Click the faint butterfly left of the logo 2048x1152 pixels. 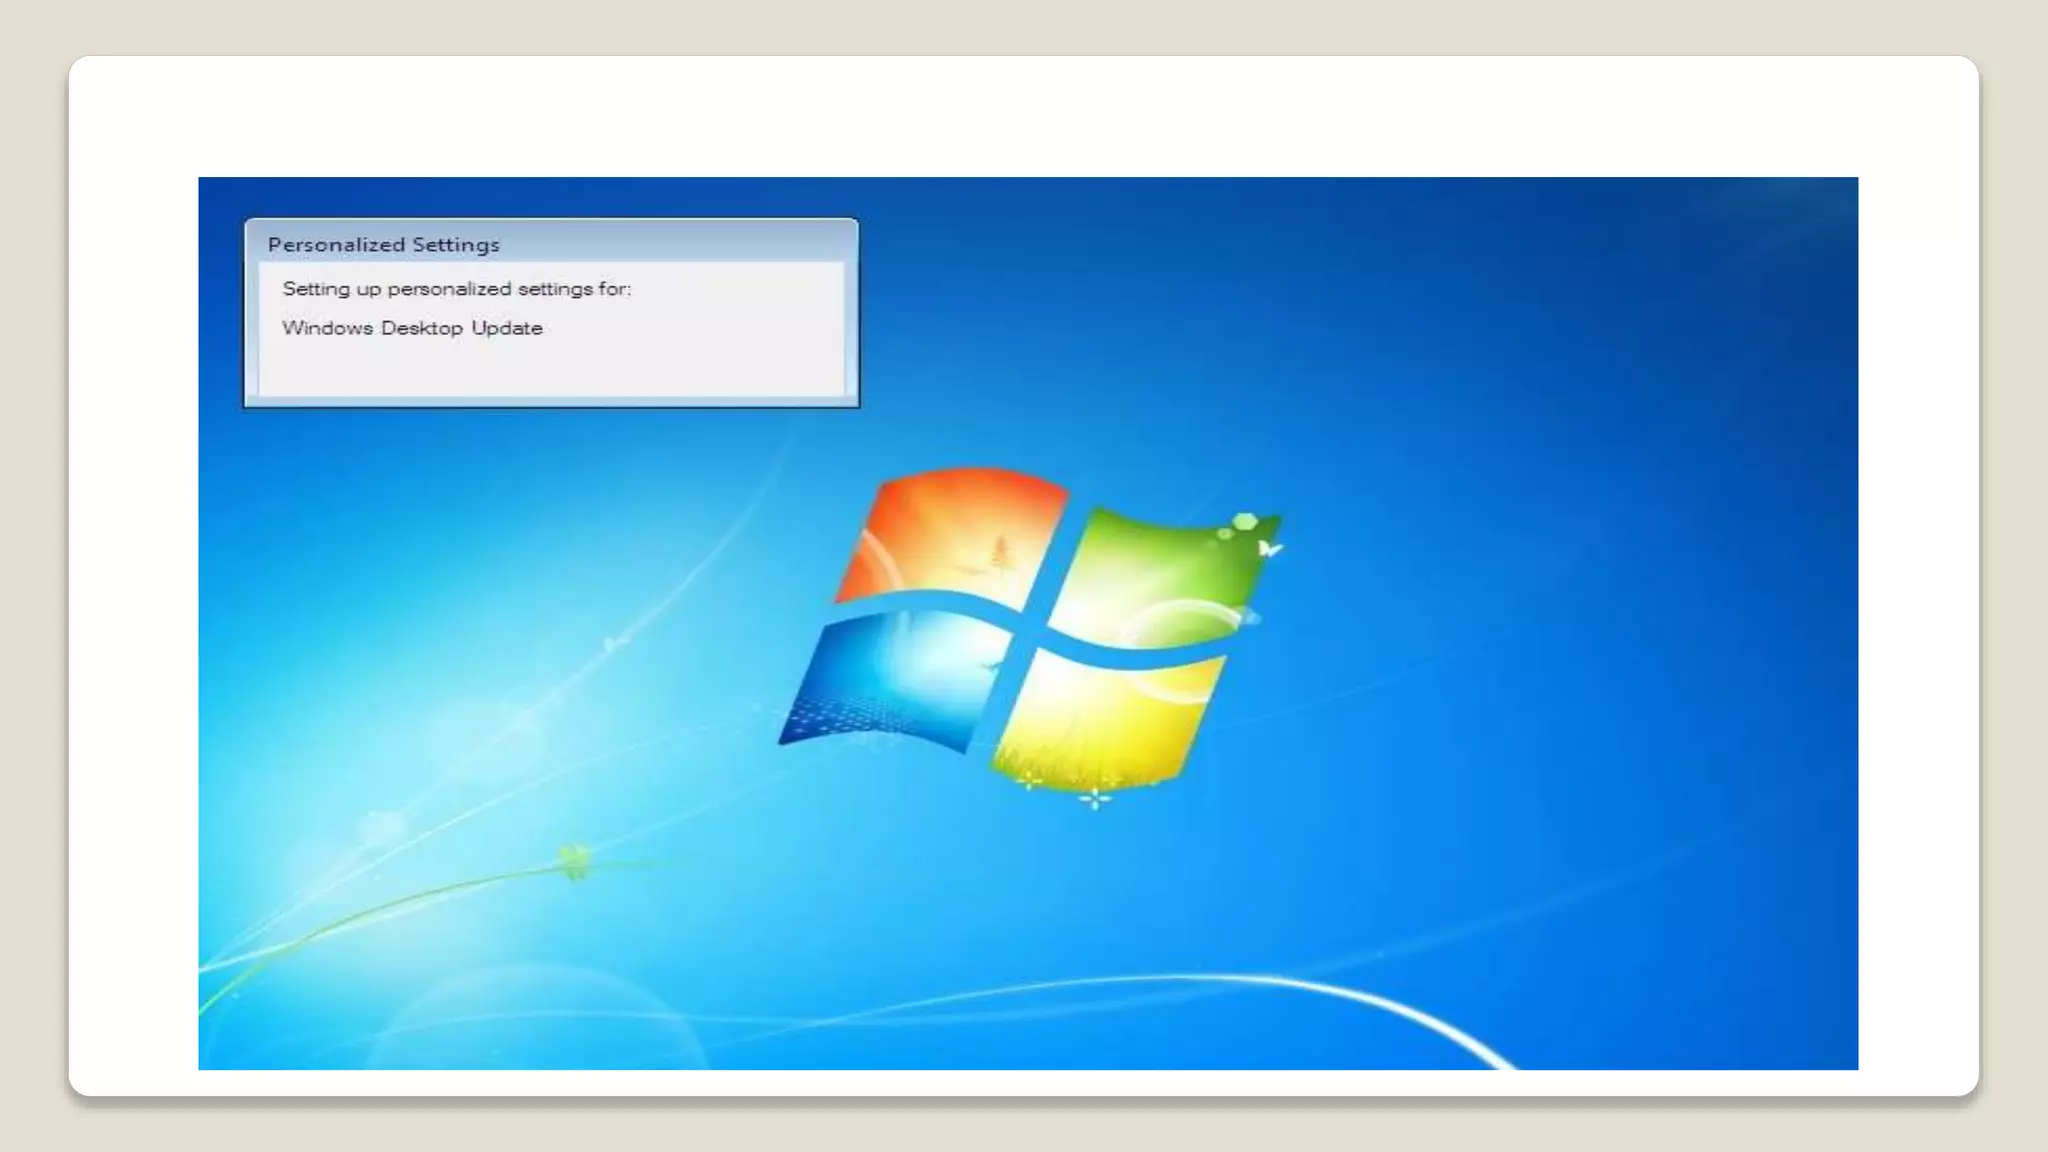(x=613, y=643)
